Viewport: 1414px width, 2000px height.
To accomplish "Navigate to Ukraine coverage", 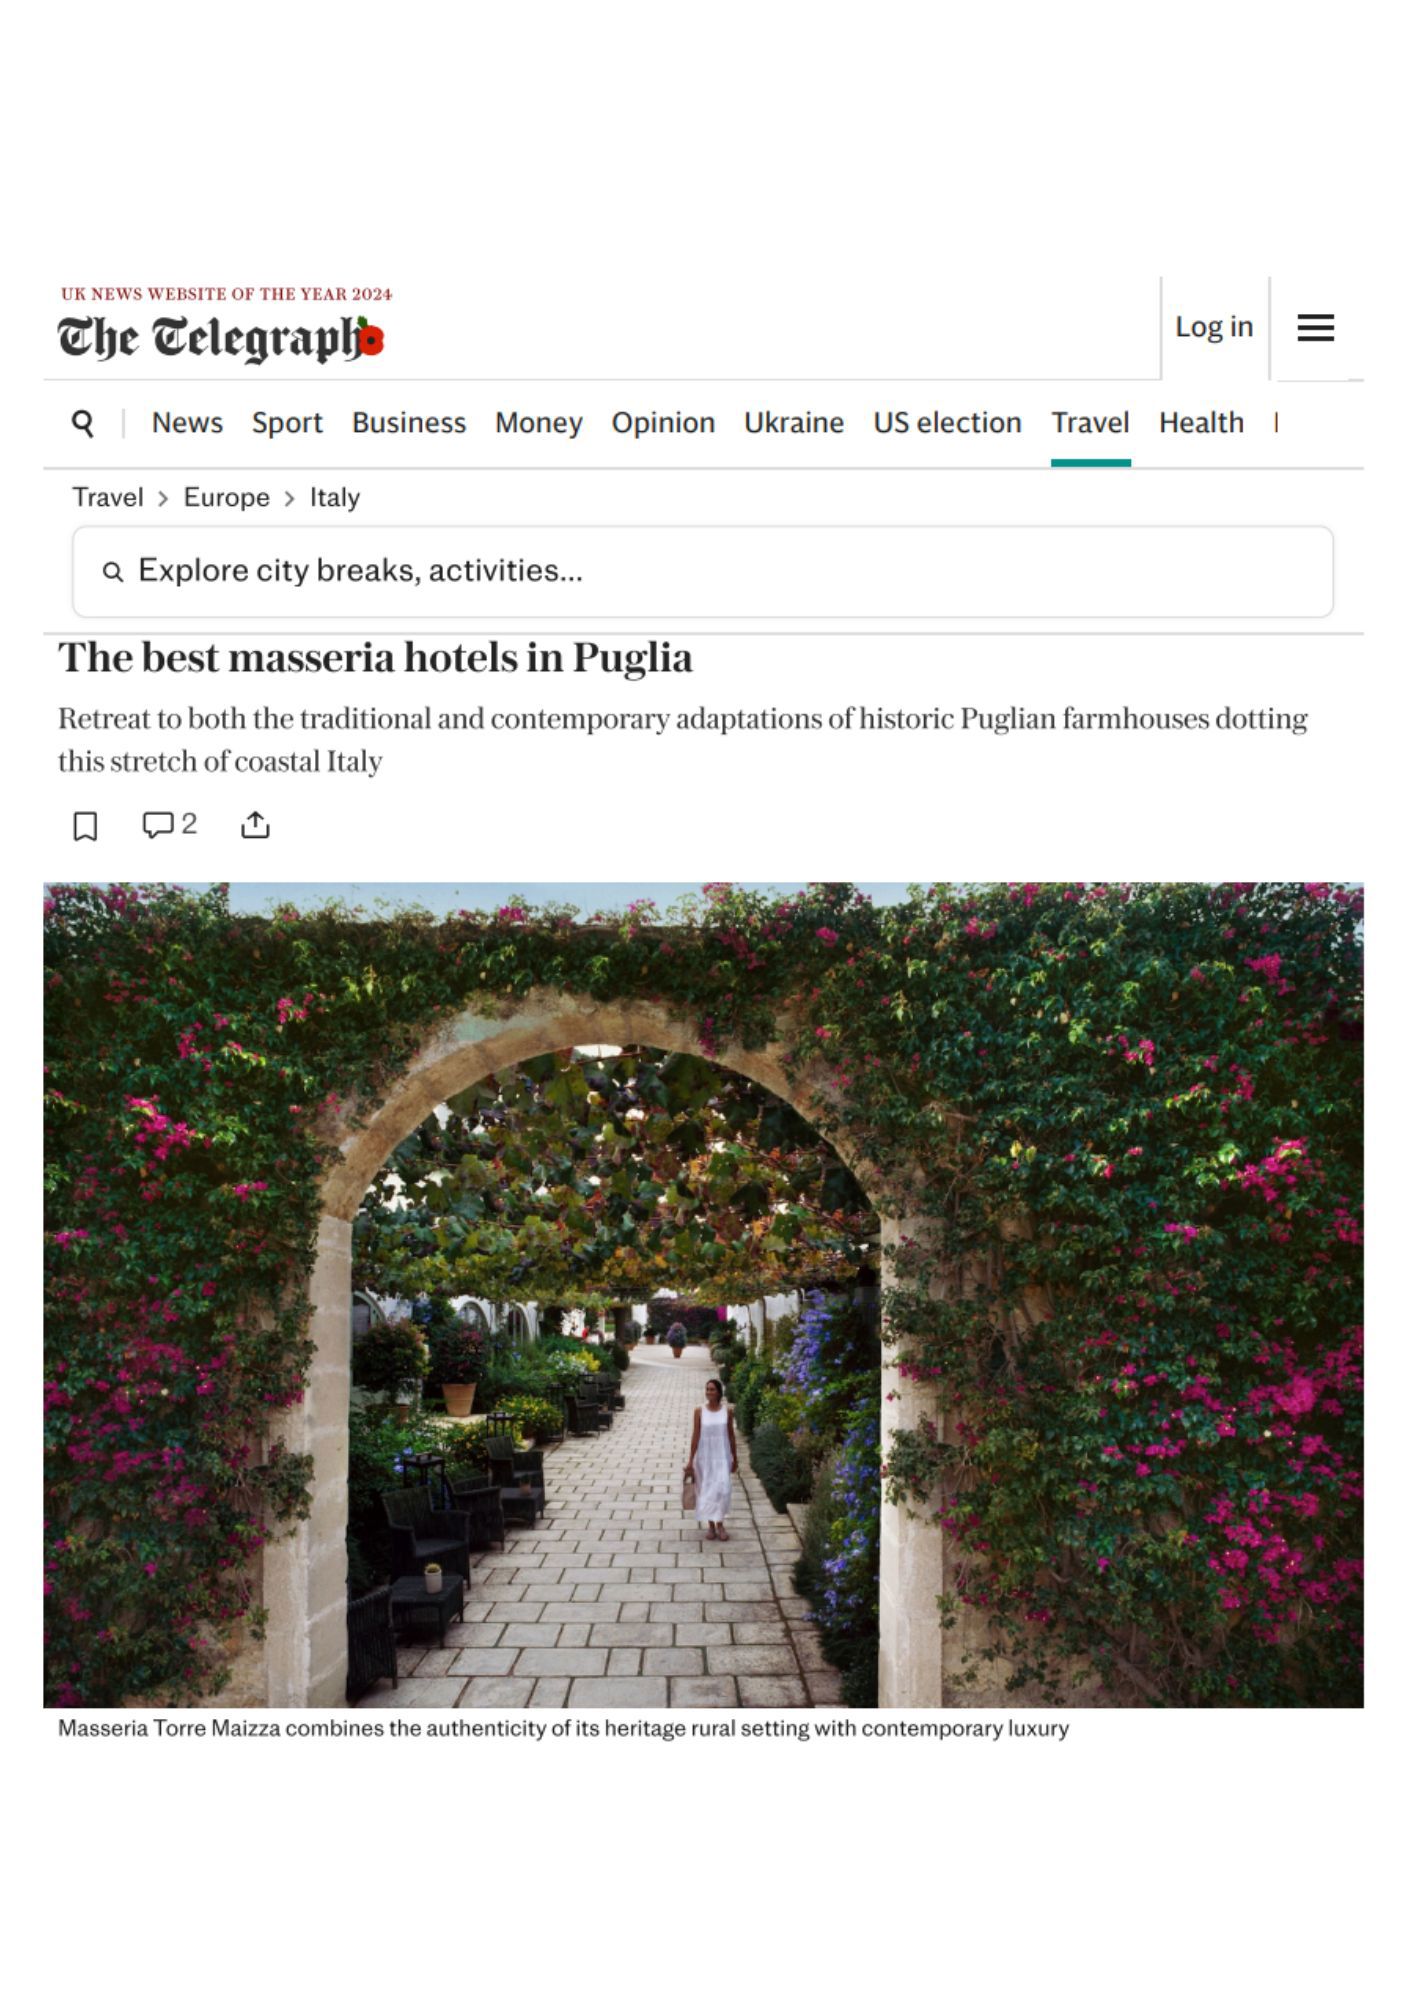I will coord(794,423).
